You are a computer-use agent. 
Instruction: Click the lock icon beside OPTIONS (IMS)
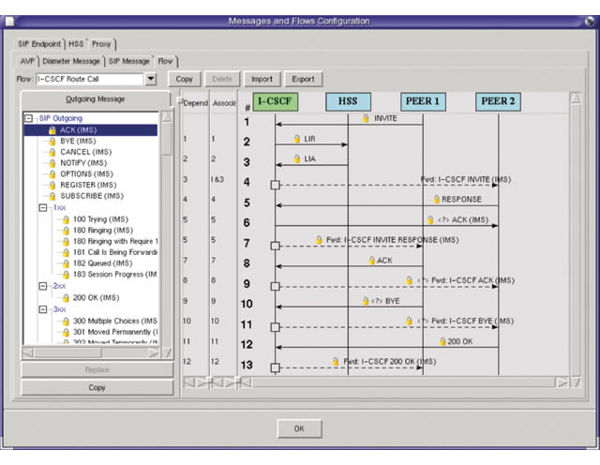[x=52, y=174]
